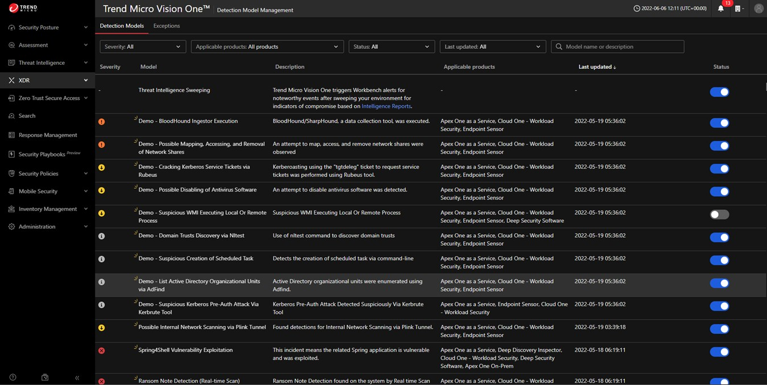The height and width of the screenshot is (385, 767).
Task: Expand the Security Posture menu chevron
Action: tap(86, 27)
